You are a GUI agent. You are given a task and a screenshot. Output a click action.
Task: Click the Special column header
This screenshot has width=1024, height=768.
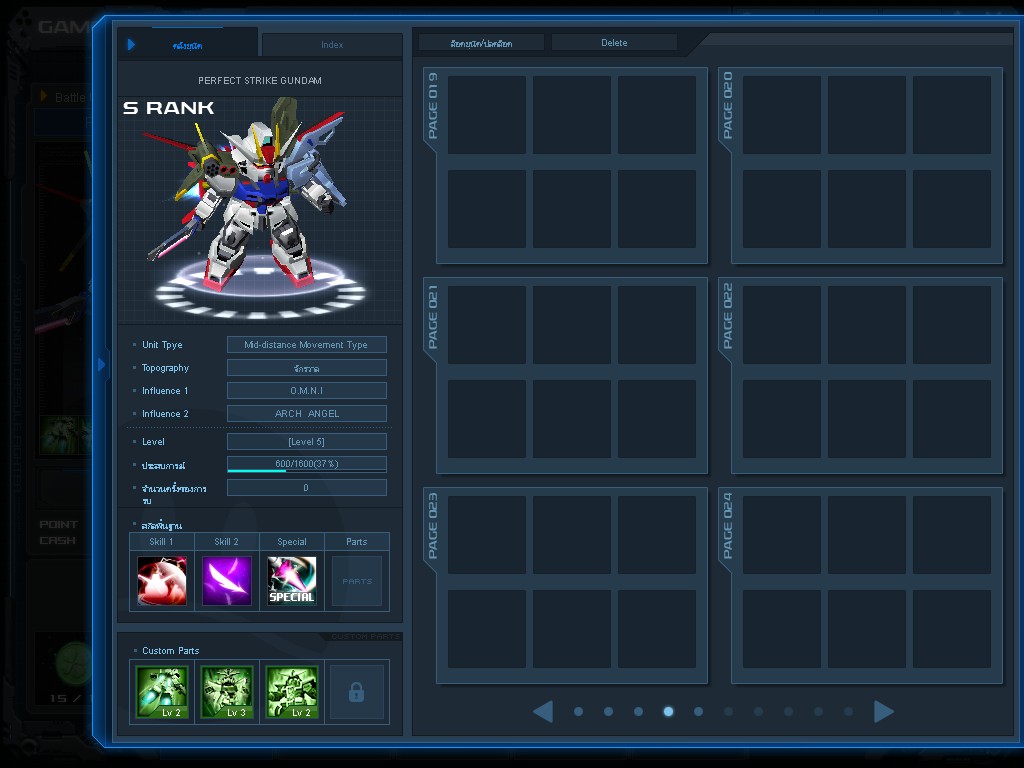click(x=292, y=541)
